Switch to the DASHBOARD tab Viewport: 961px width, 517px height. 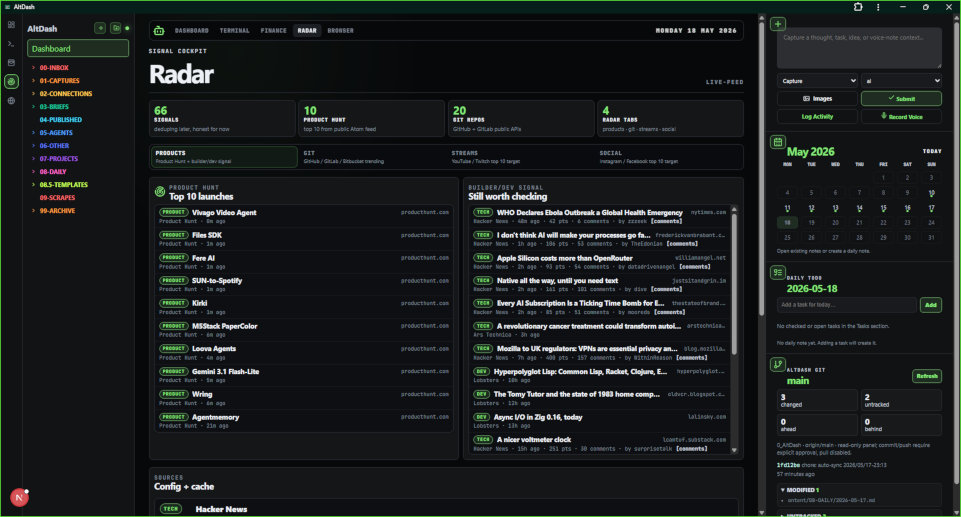[191, 31]
